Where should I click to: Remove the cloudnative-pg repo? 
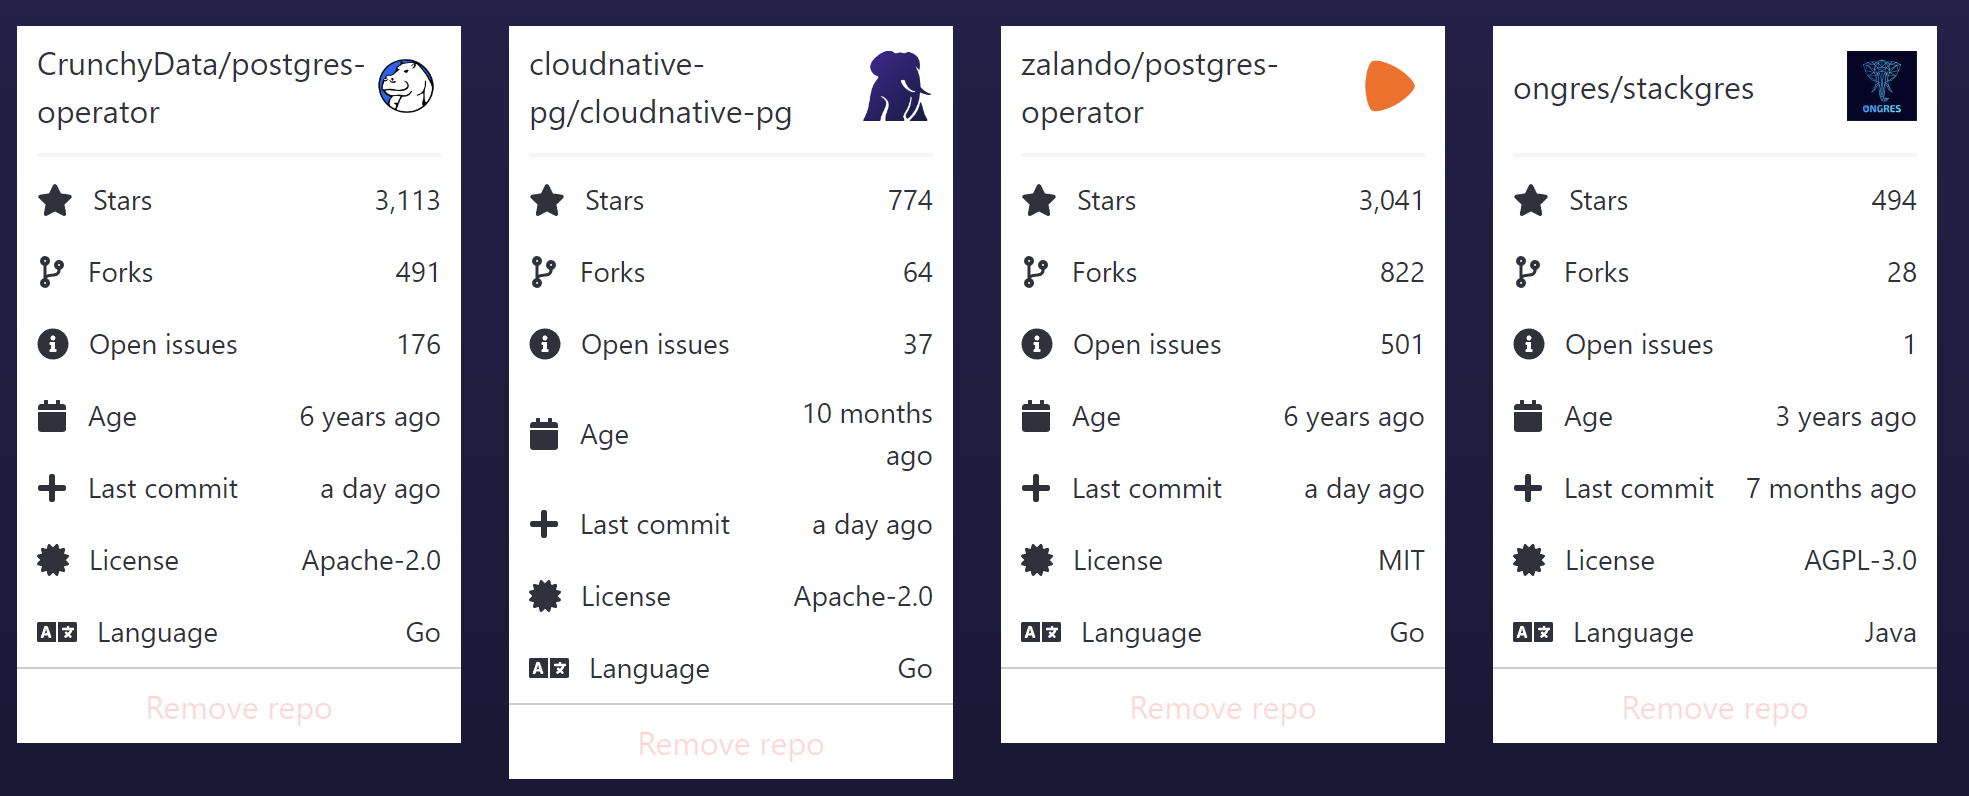point(731,744)
